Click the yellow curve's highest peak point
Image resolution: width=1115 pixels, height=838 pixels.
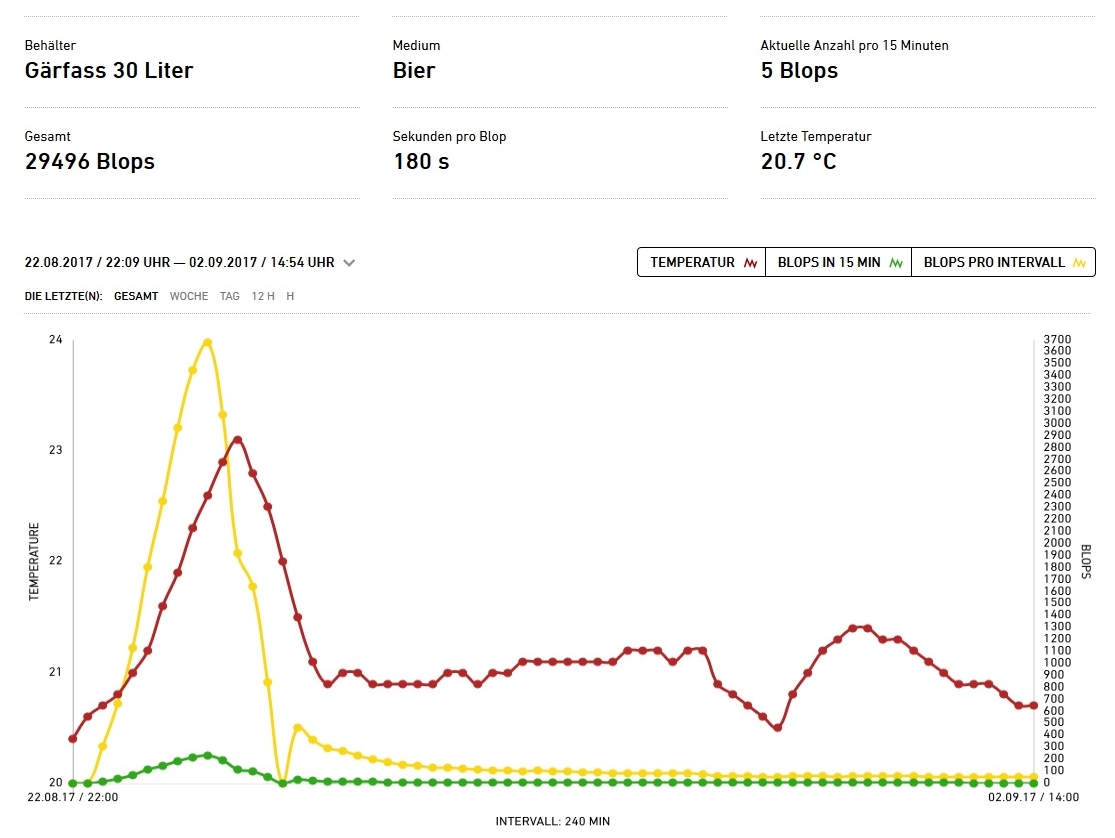(207, 342)
